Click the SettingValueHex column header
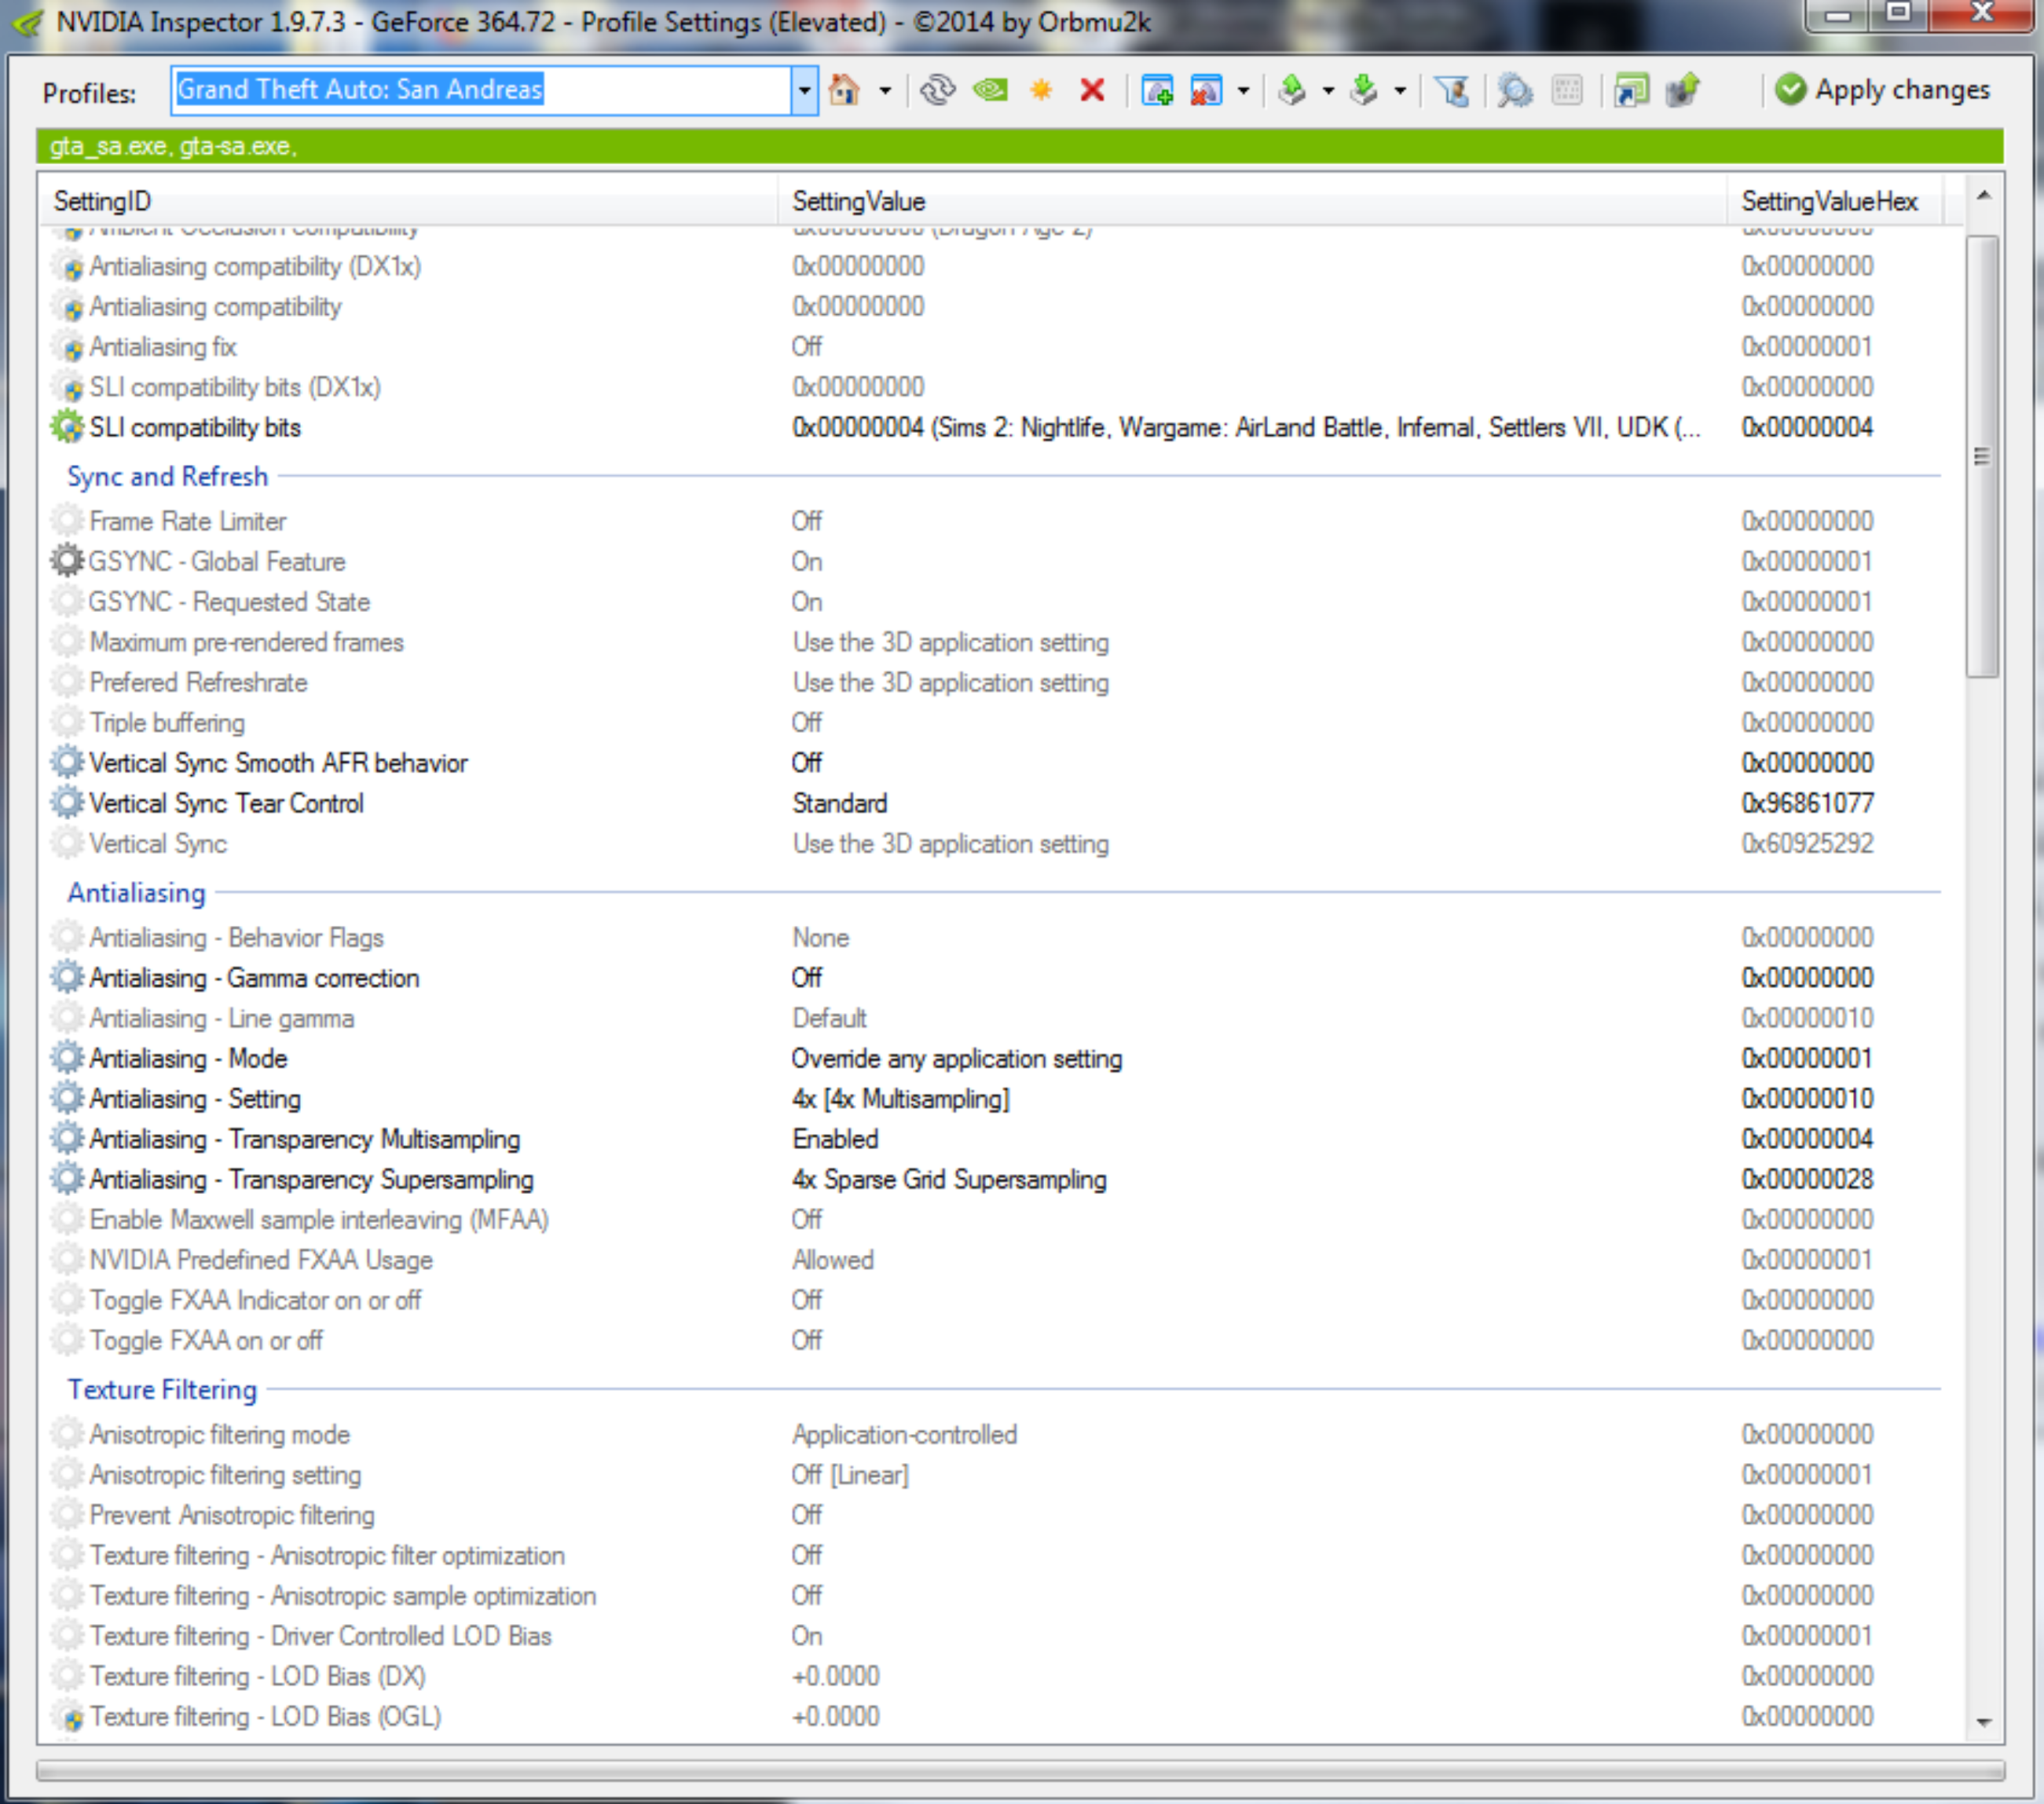Image resolution: width=2044 pixels, height=1804 pixels. (x=1835, y=201)
